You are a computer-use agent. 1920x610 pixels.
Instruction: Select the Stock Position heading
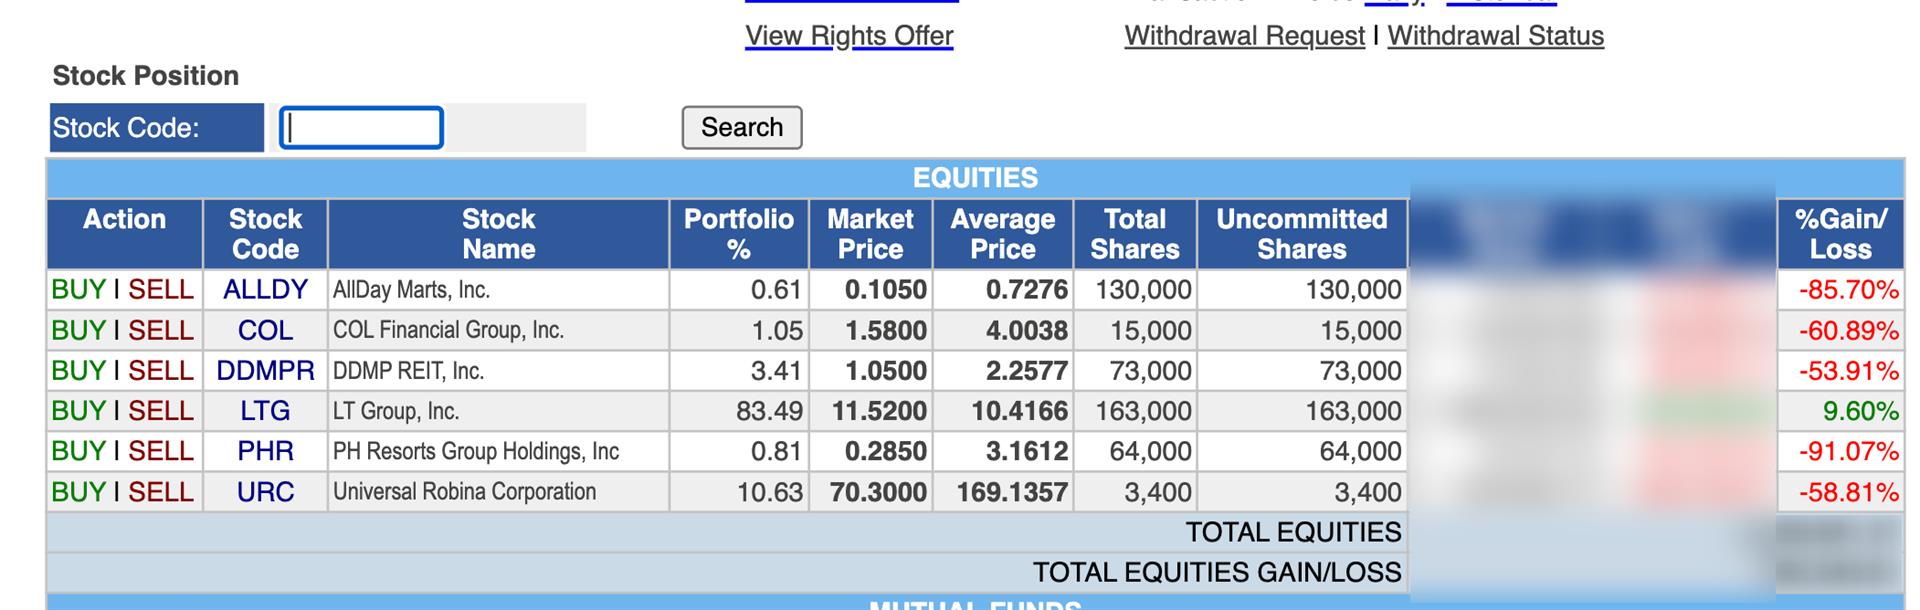(x=145, y=76)
